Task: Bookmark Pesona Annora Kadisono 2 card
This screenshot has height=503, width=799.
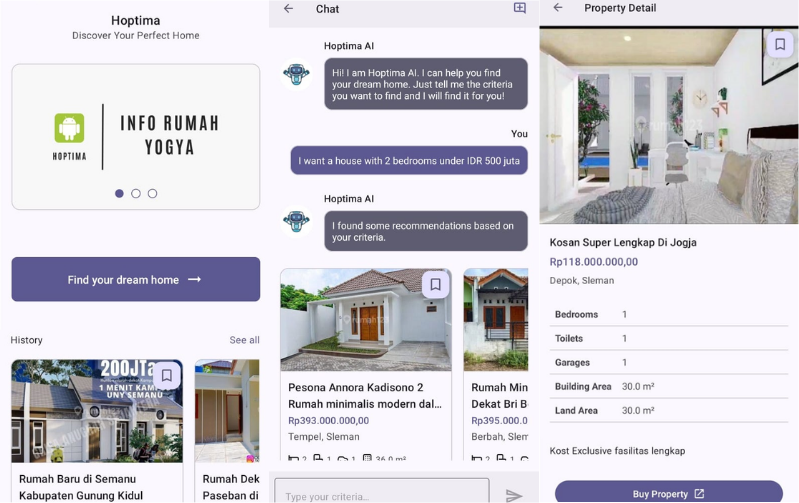Action: 435,284
